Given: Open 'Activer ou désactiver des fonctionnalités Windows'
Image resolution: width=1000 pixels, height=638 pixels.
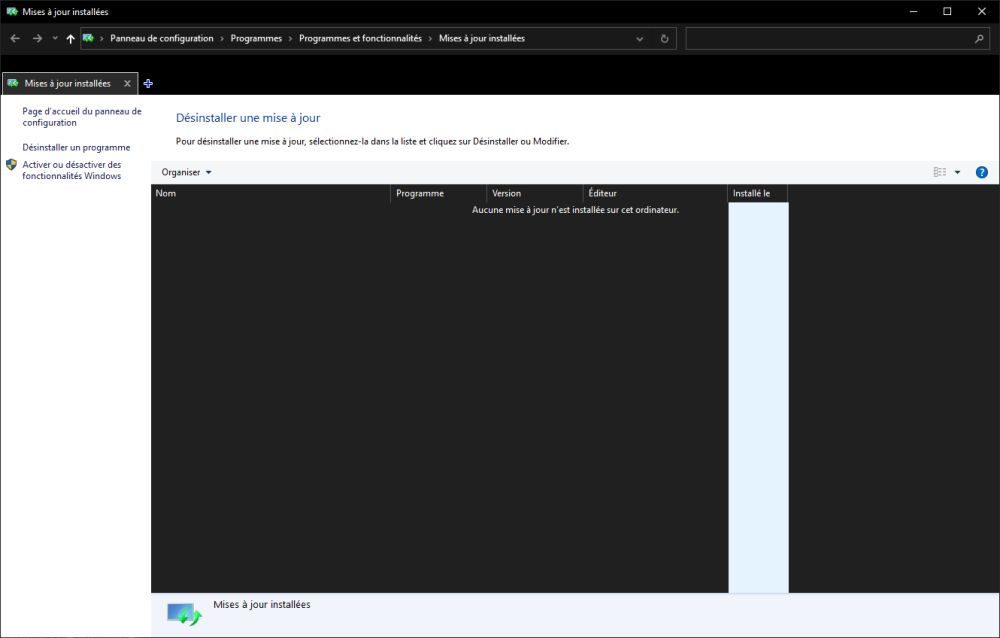Looking at the screenshot, I should coord(71,170).
